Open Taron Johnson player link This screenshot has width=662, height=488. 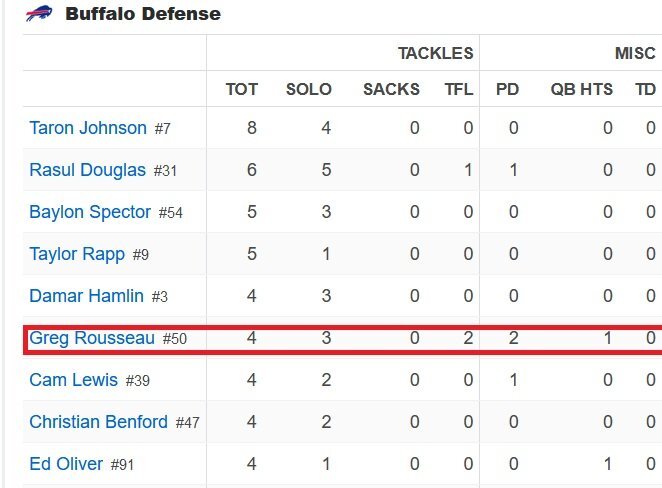click(88, 128)
